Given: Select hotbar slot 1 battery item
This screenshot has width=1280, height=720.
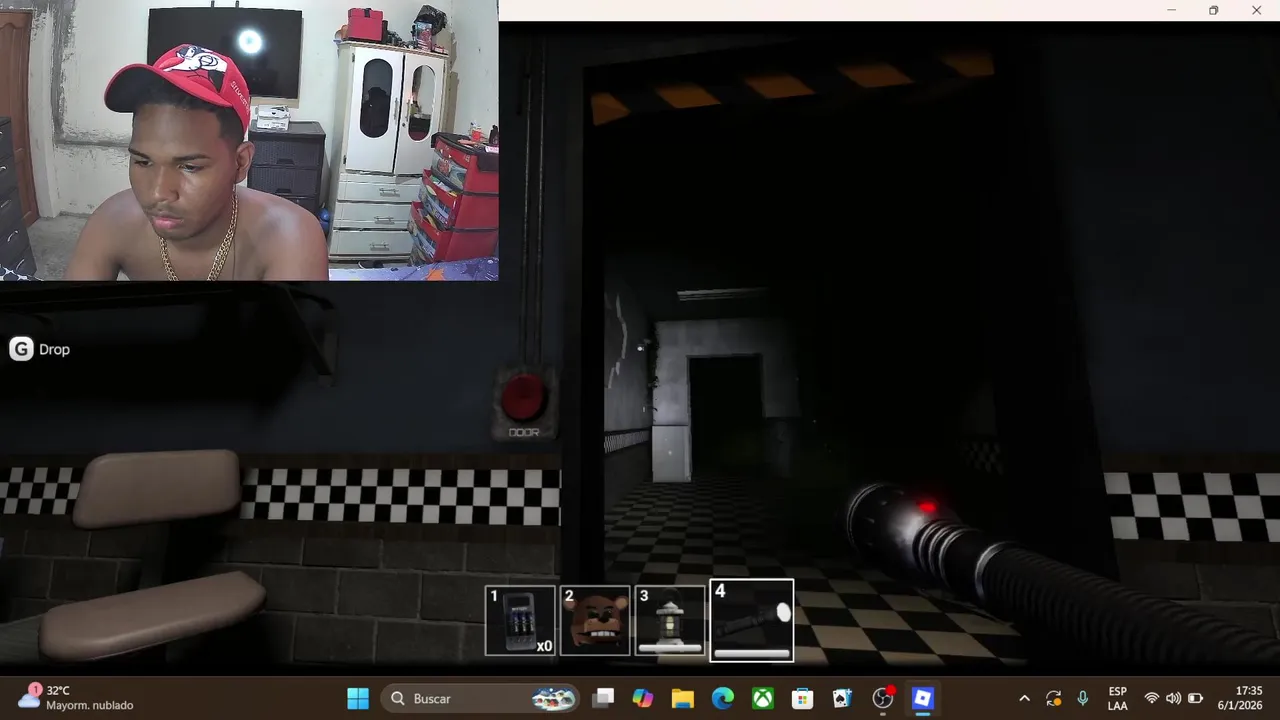Looking at the screenshot, I should (x=520, y=621).
